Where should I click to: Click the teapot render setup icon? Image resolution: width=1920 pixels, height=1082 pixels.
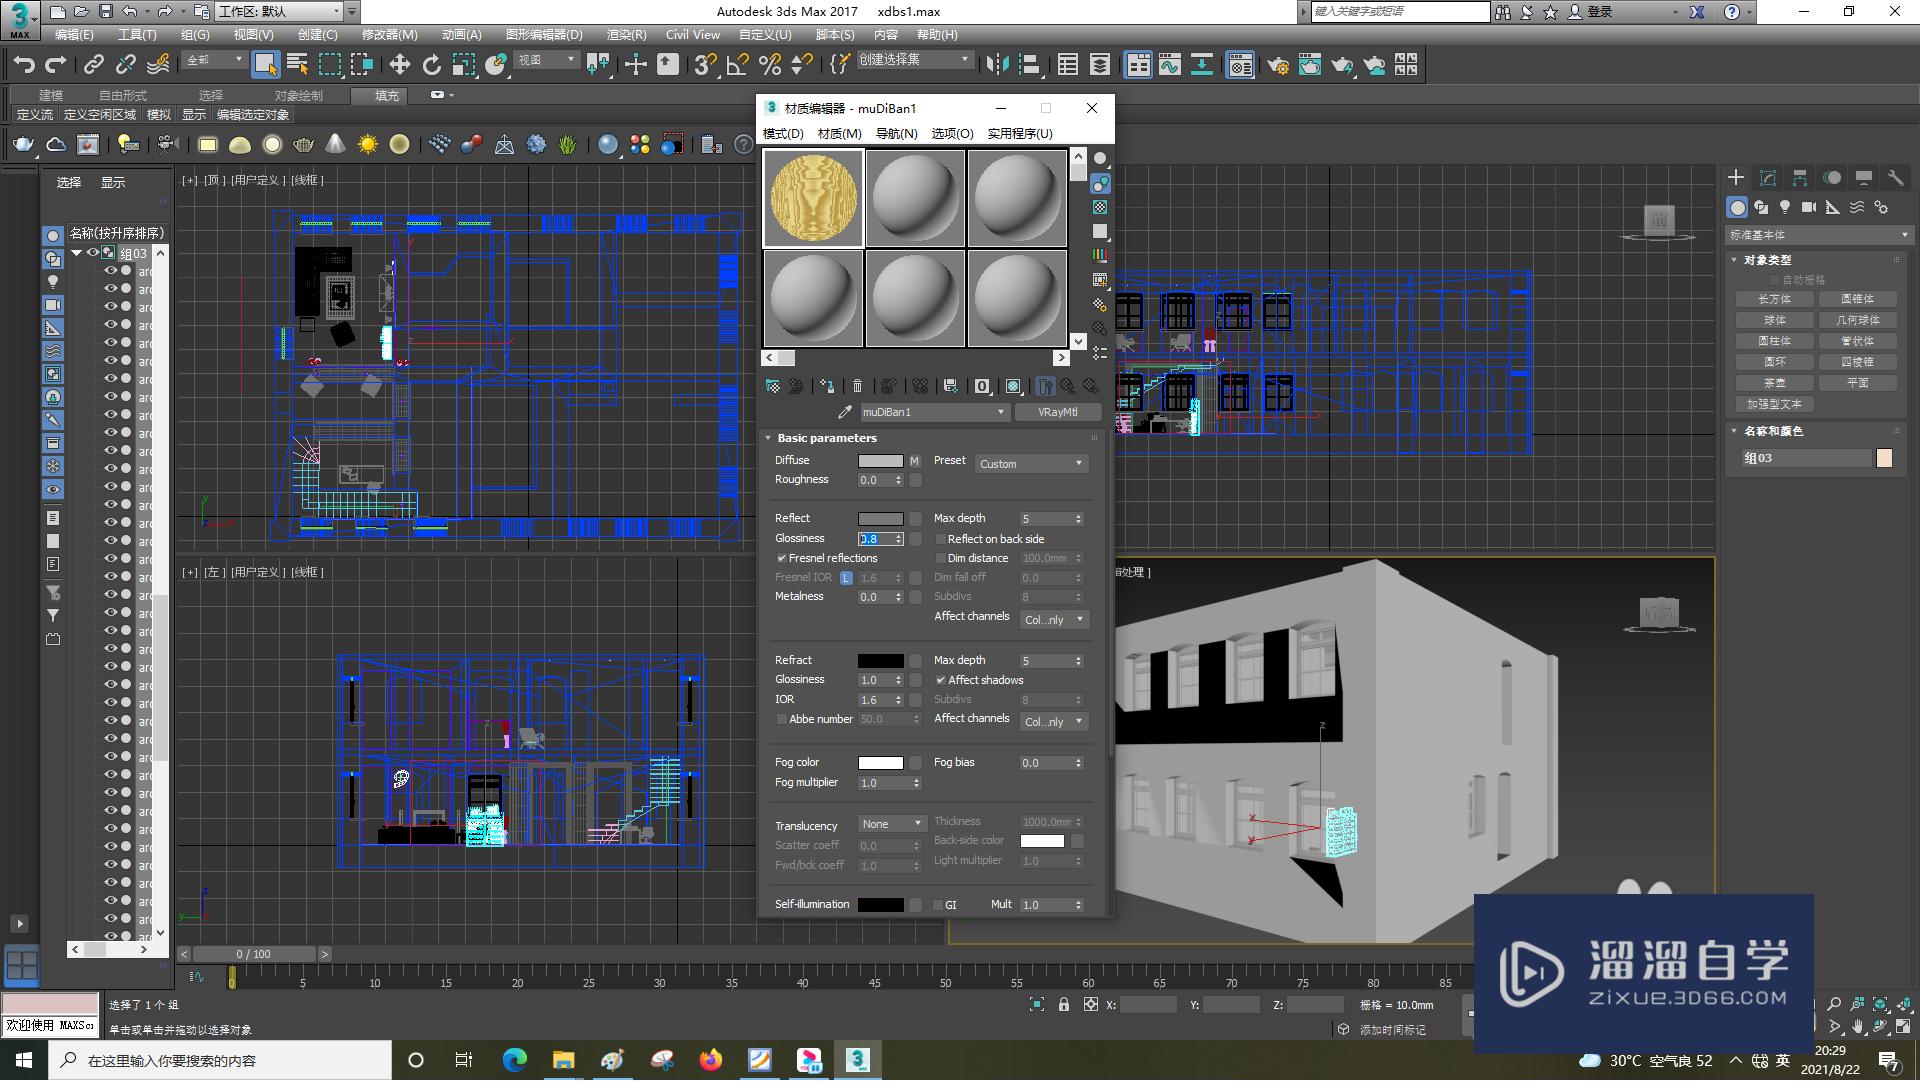[x=1277, y=65]
